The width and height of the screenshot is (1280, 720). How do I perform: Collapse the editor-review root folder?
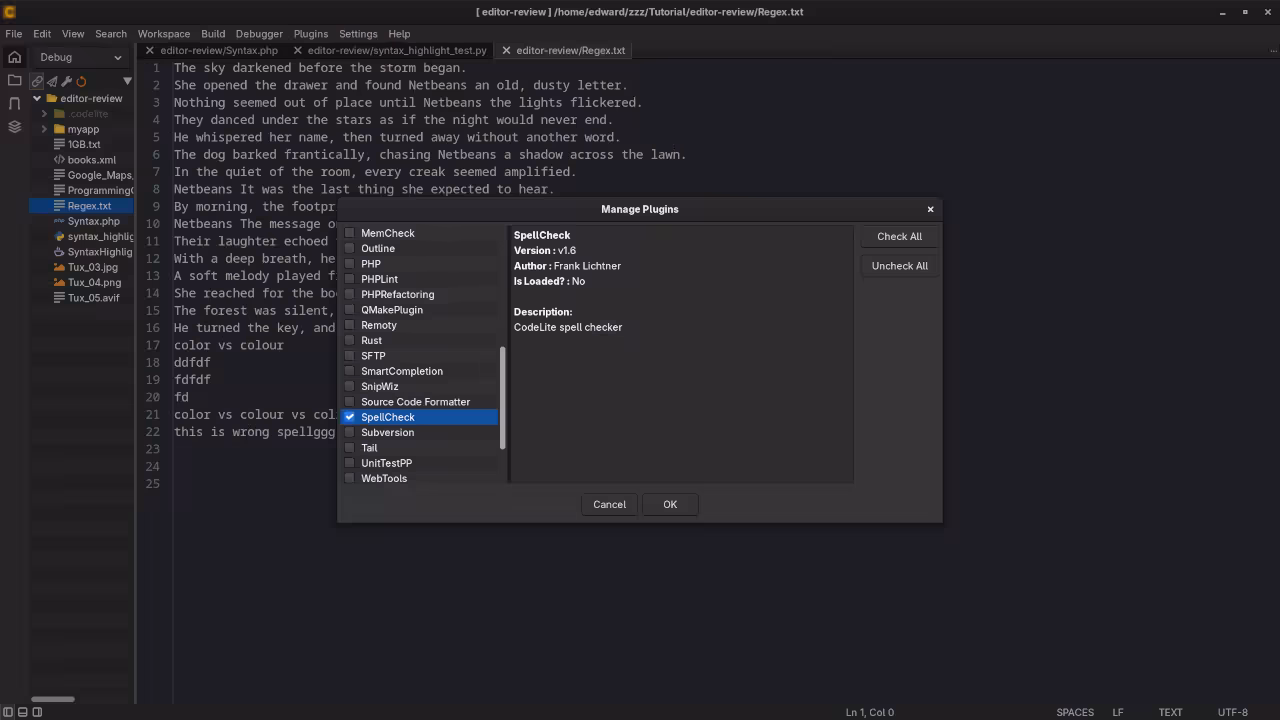pyautogui.click(x=37, y=98)
